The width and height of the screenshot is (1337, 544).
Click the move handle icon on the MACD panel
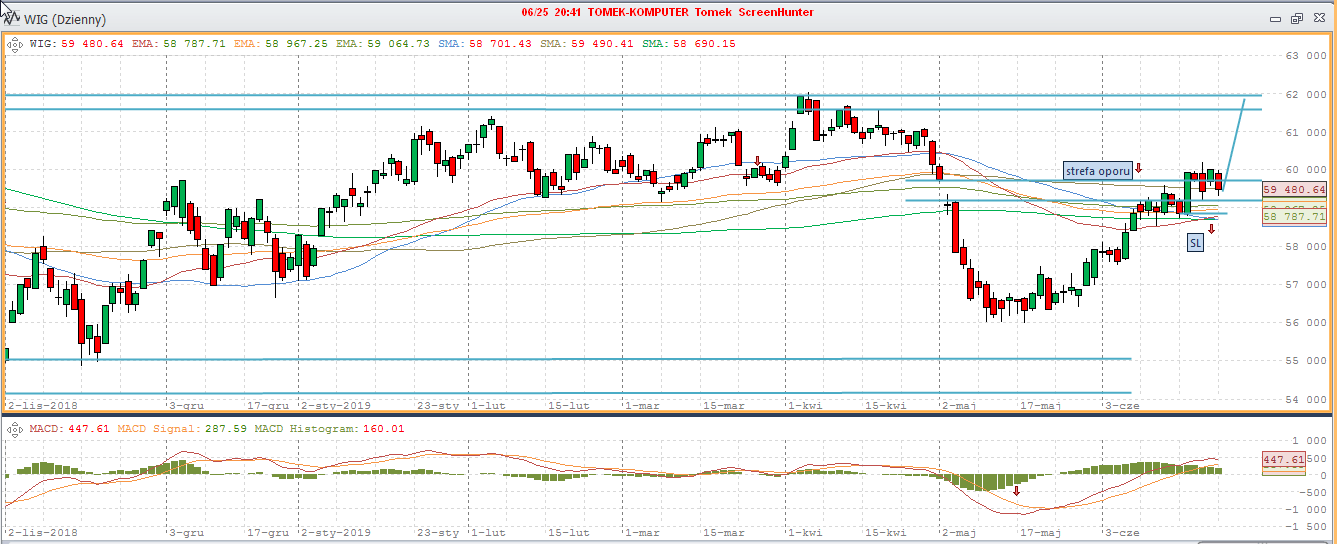coord(15,429)
